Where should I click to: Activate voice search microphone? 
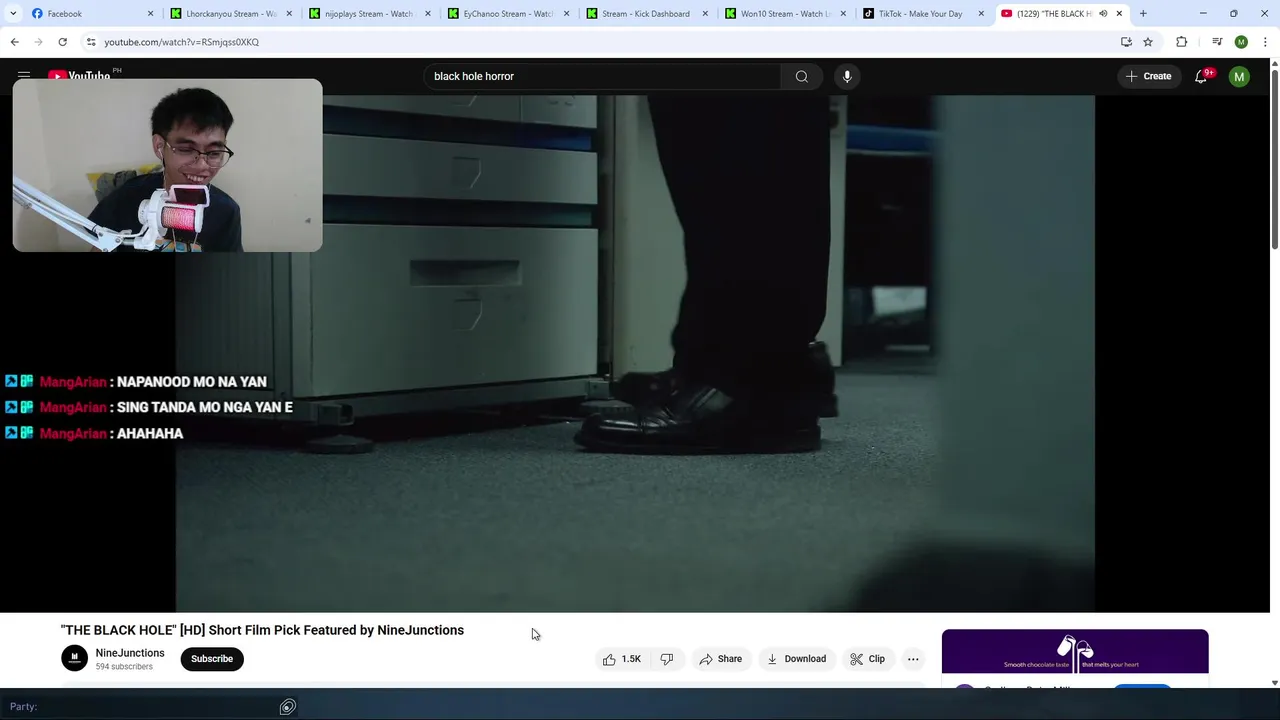tap(847, 76)
